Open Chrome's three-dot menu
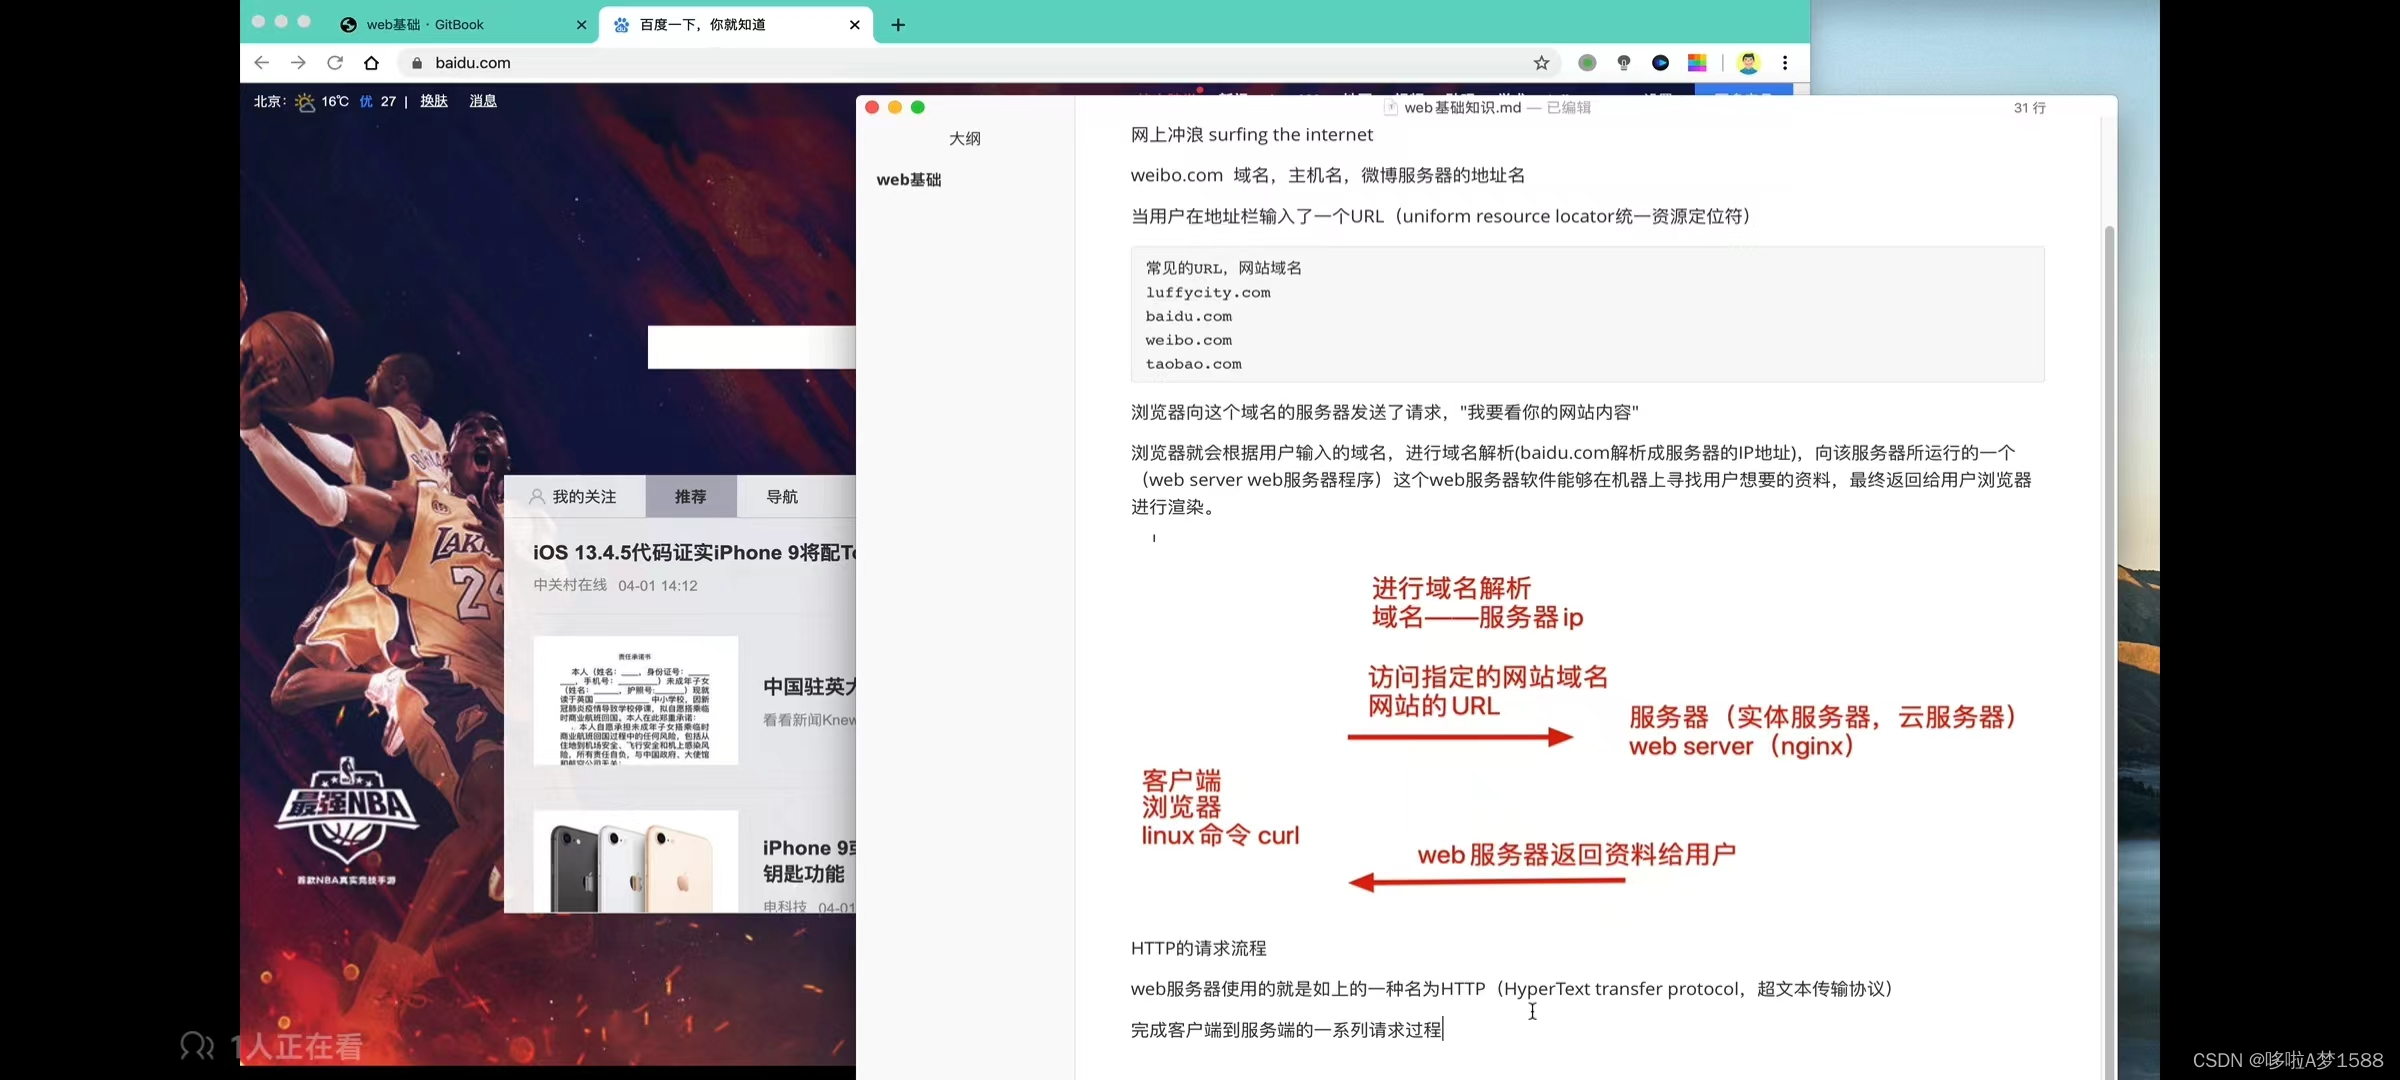Screen dimensions: 2400x1080 pos(1785,63)
